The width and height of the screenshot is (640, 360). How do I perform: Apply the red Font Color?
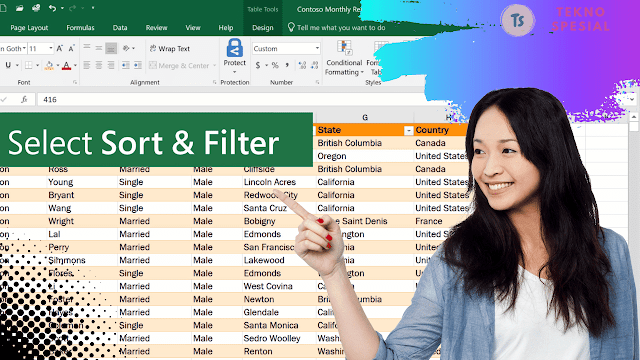tap(66, 65)
